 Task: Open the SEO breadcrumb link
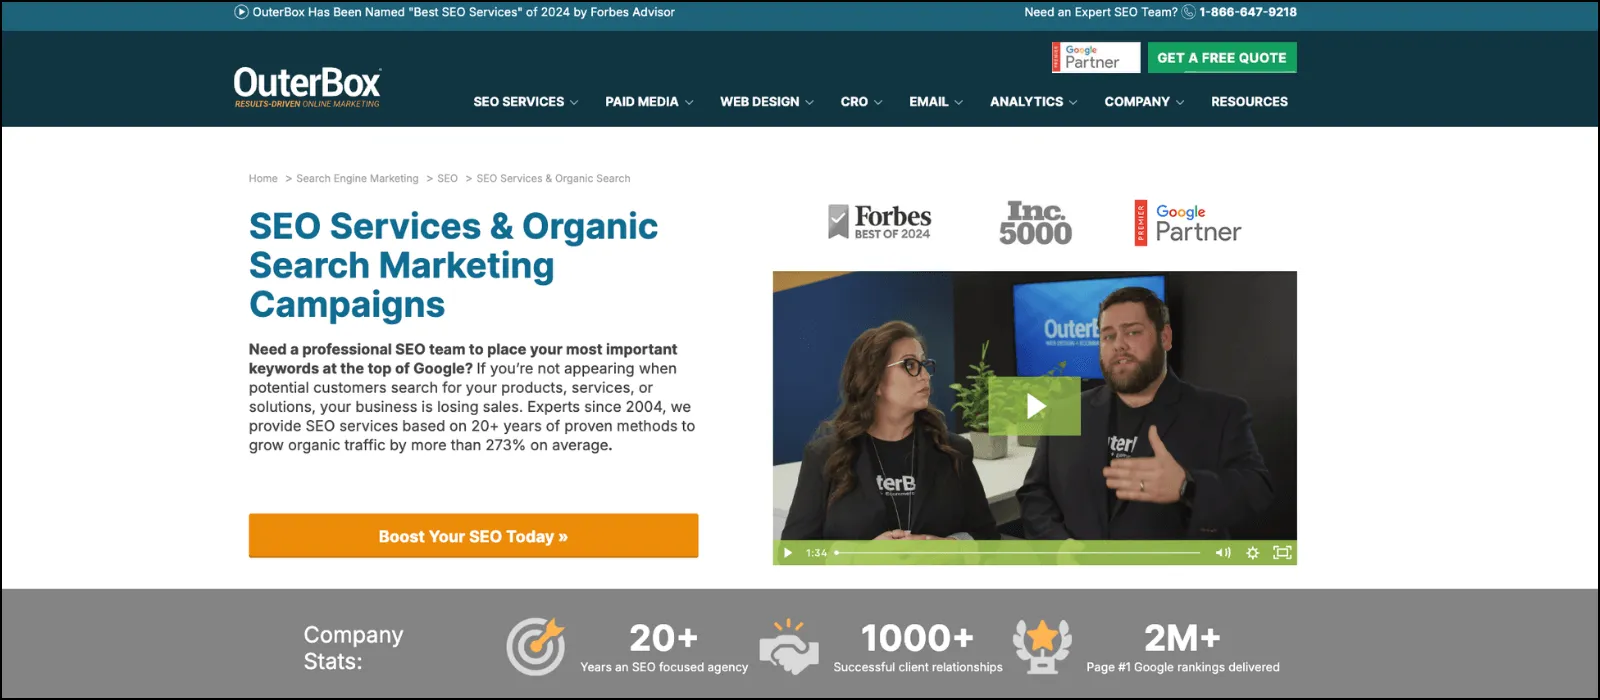point(447,178)
